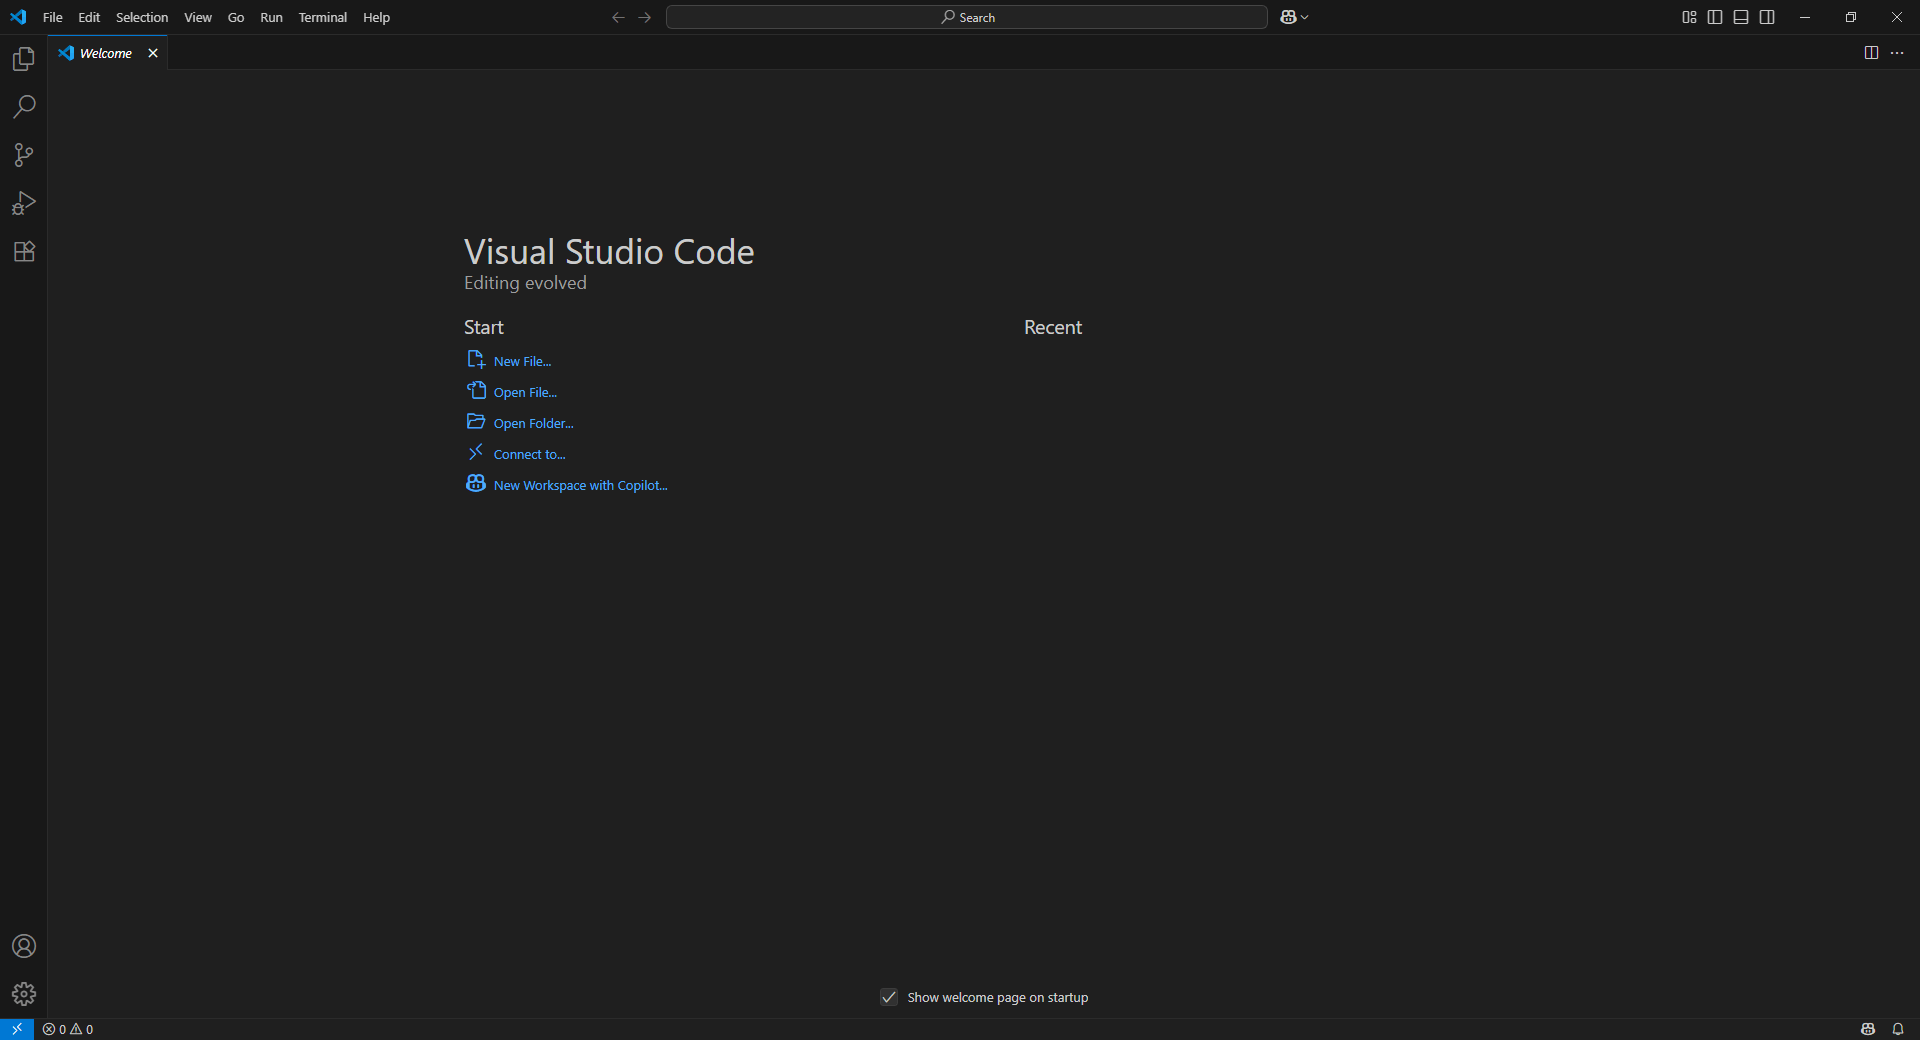
Task: Open the Help menu
Action: click(376, 17)
